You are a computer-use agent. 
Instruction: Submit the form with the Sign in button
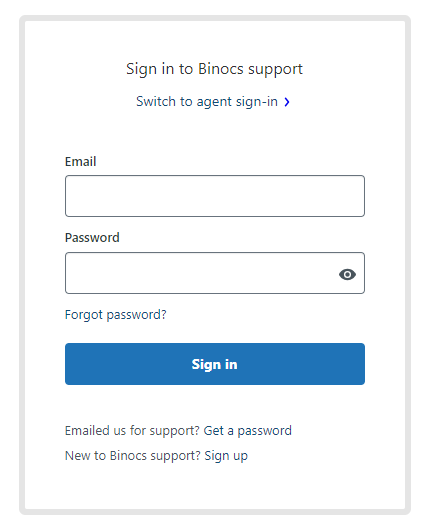pos(215,364)
